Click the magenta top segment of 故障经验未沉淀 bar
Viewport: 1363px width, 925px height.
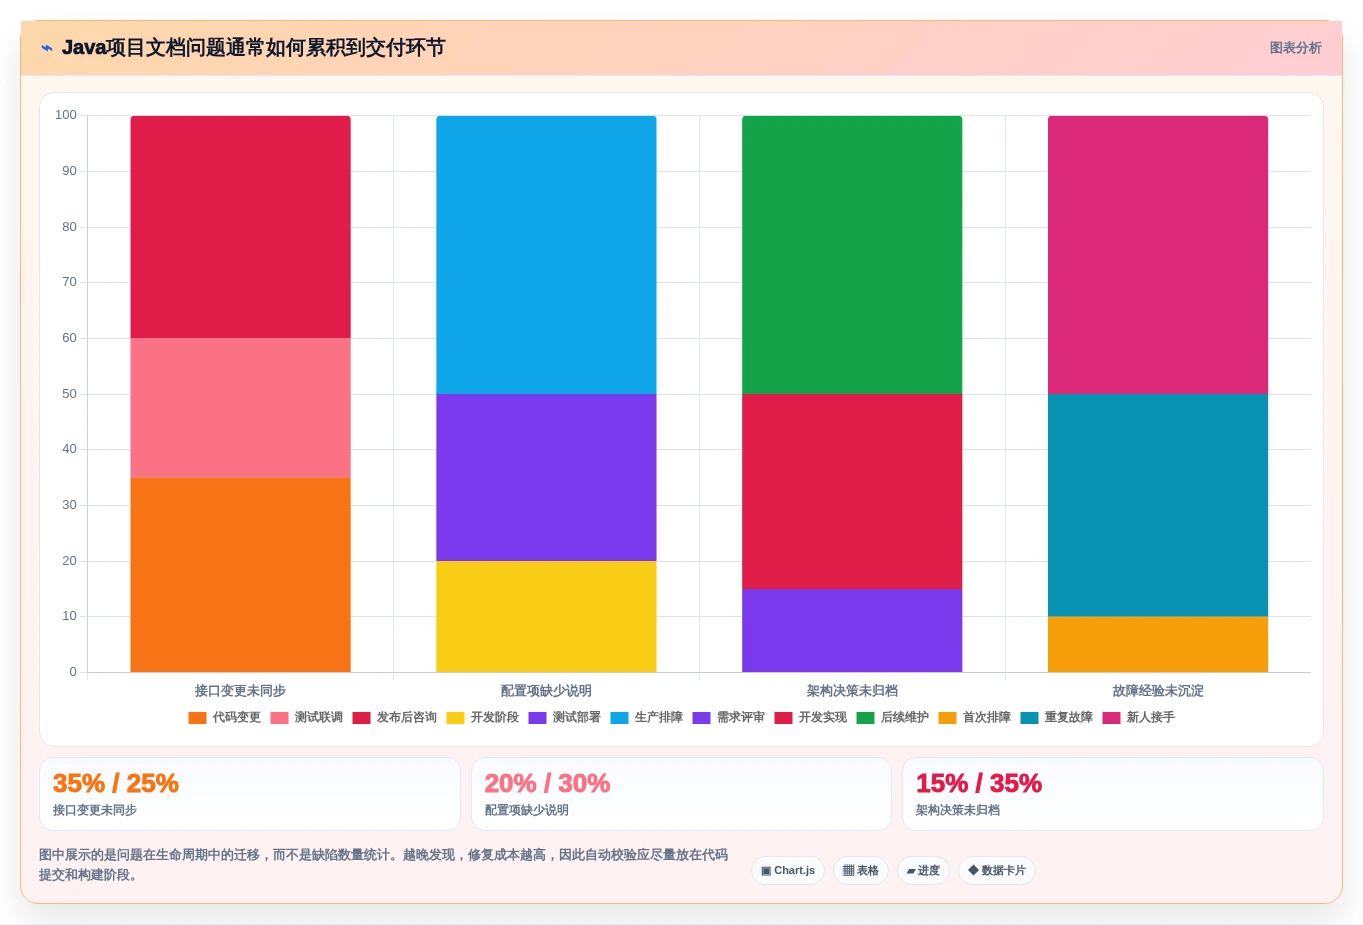point(1158,255)
